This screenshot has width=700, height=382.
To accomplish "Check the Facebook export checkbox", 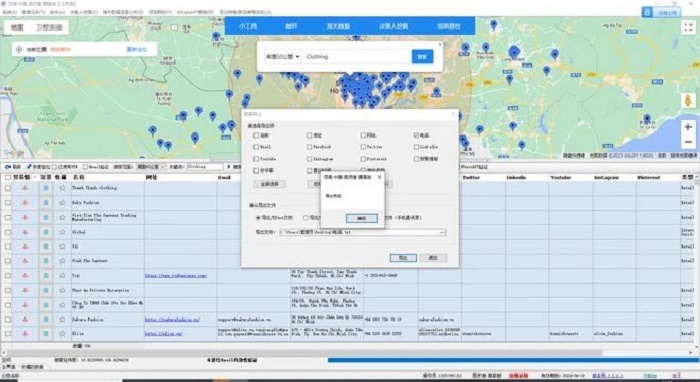I will tap(309, 146).
